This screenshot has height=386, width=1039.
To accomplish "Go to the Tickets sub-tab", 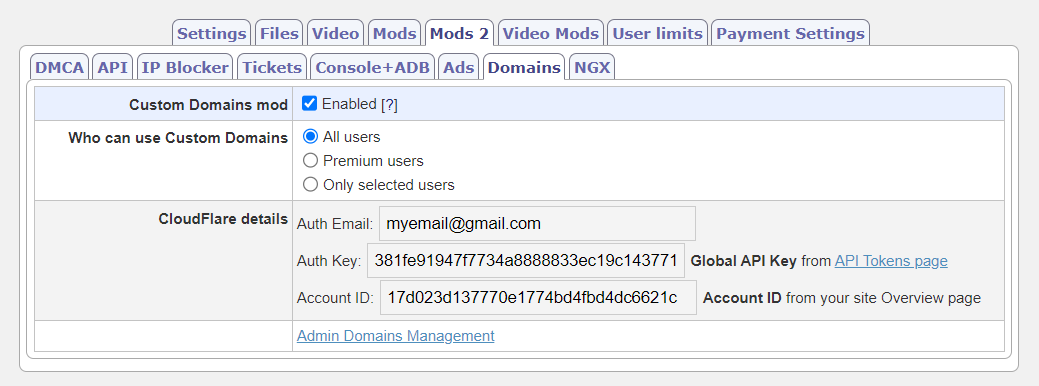I will coord(272,67).
